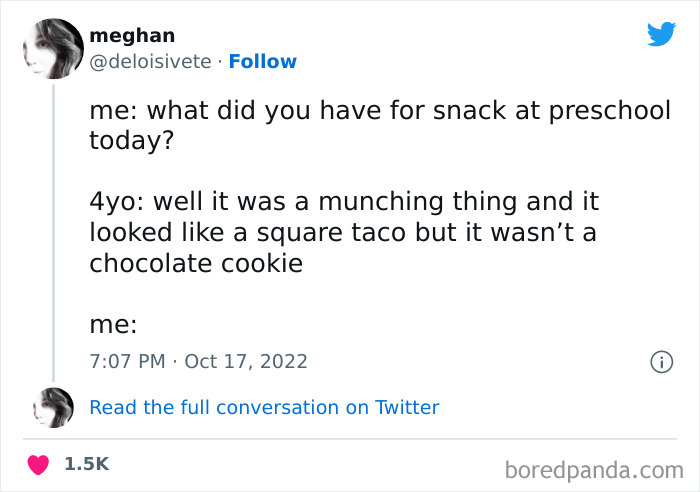Viewport: 700px width, 492px height.
Task: Click the display name meghan
Action: (132, 36)
